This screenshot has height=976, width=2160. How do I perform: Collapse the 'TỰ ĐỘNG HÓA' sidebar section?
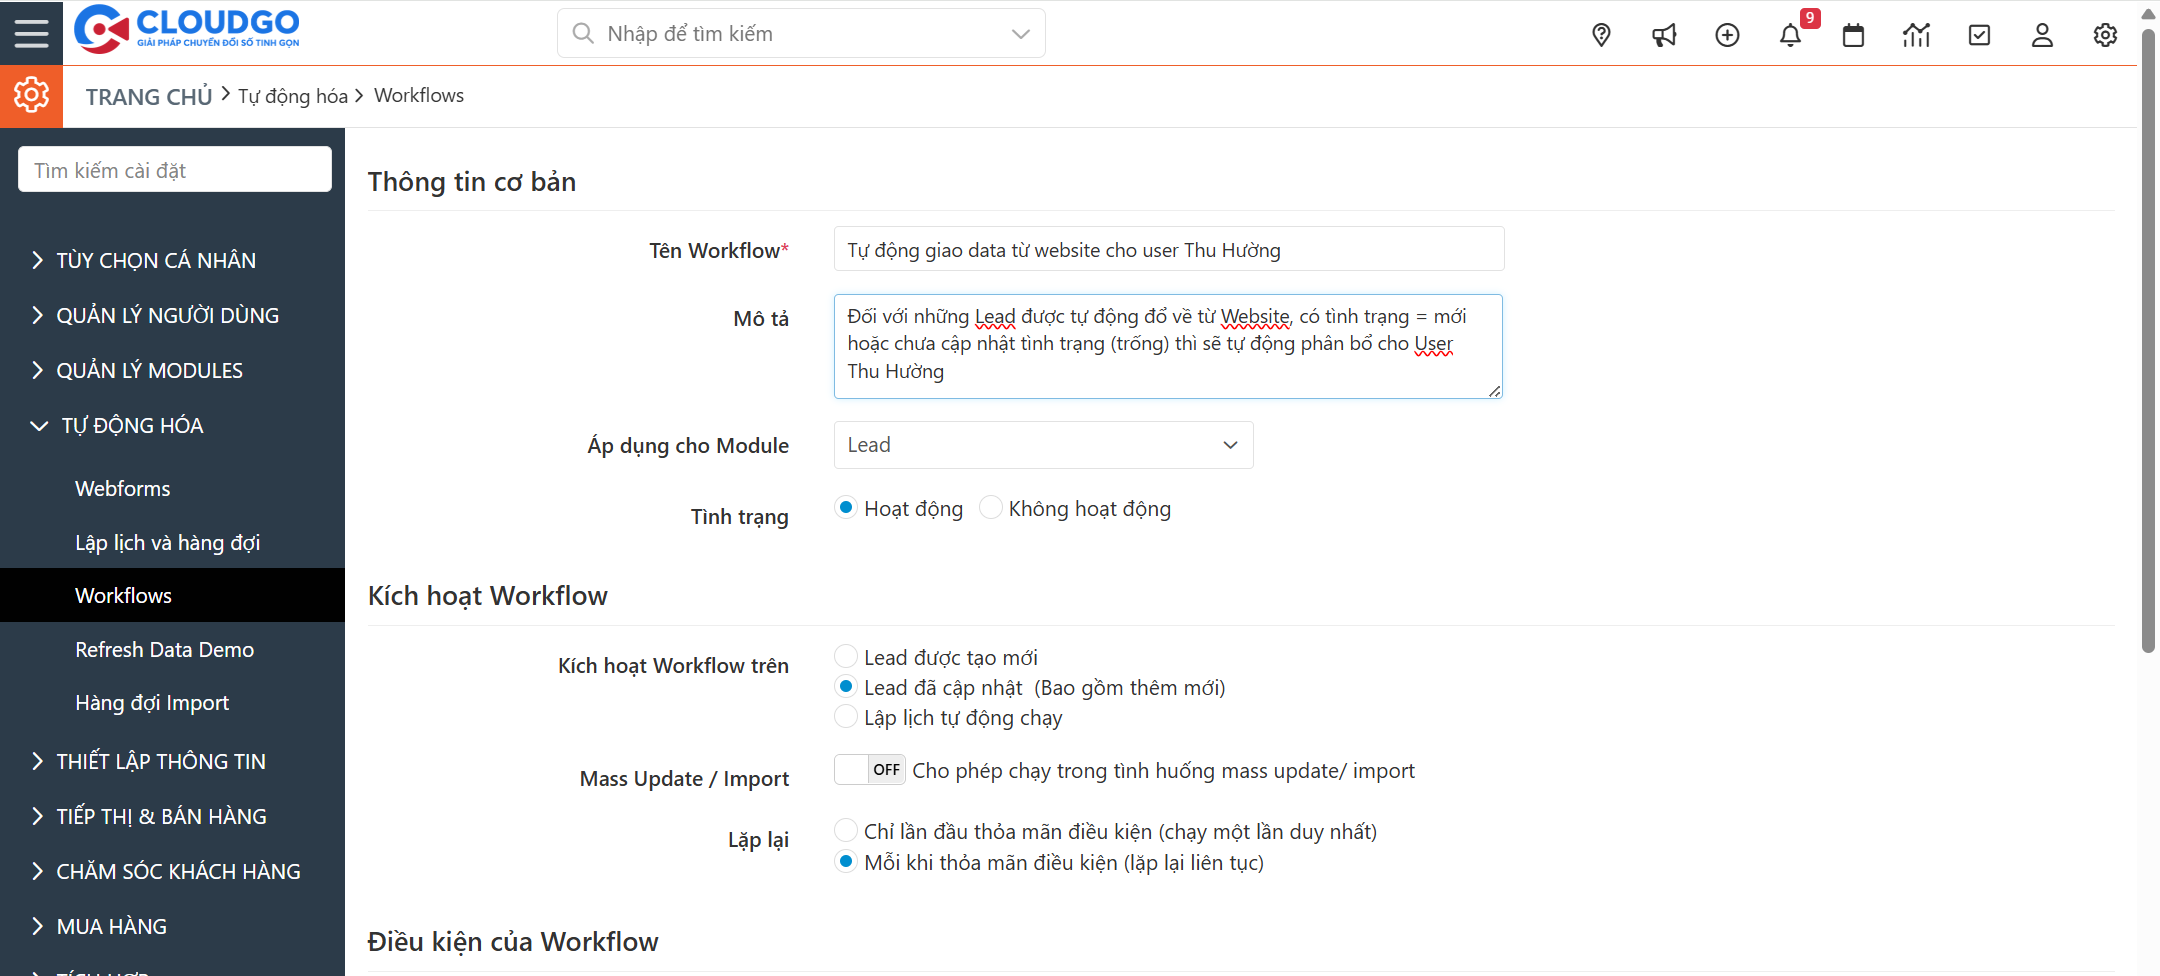pos(132,425)
